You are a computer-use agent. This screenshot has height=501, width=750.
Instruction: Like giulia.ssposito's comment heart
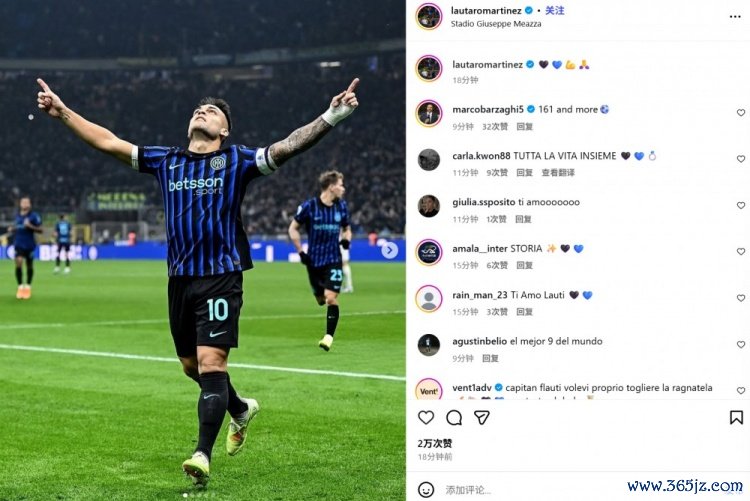pos(741,205)
